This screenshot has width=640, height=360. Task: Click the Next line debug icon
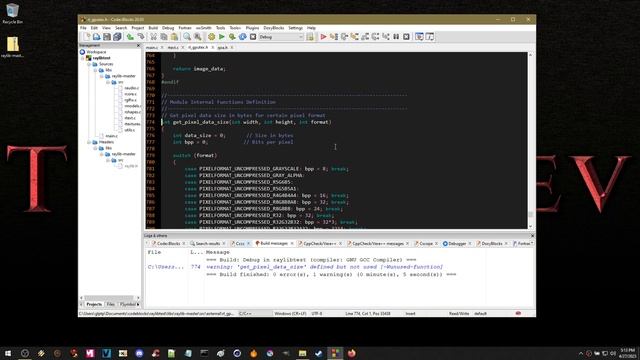344,37
